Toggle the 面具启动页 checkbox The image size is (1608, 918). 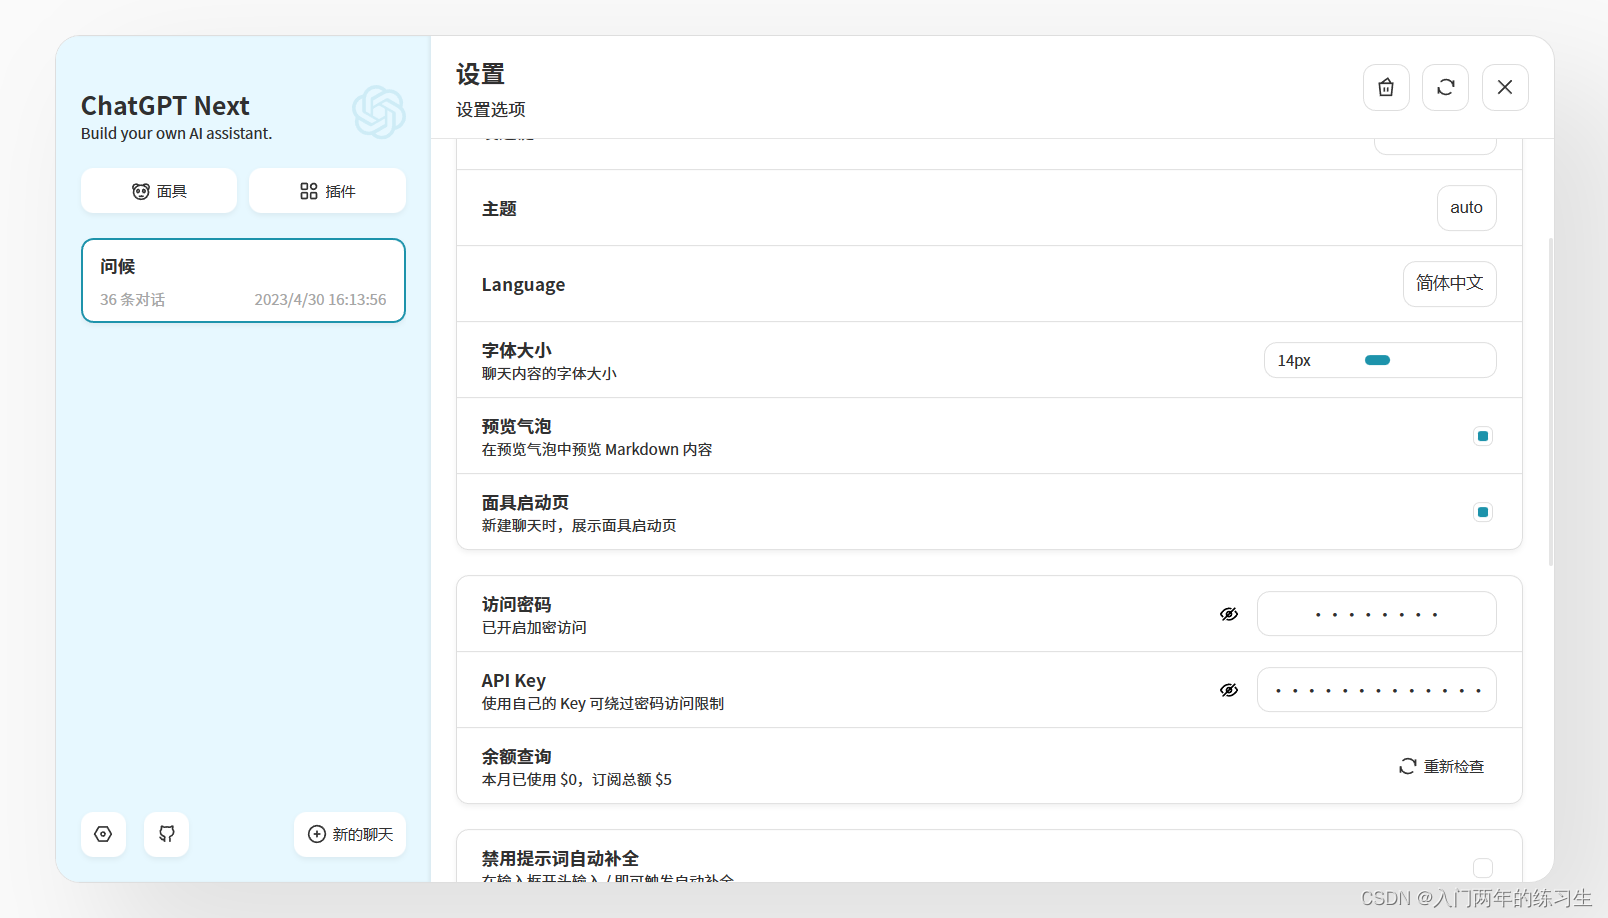1483,512
